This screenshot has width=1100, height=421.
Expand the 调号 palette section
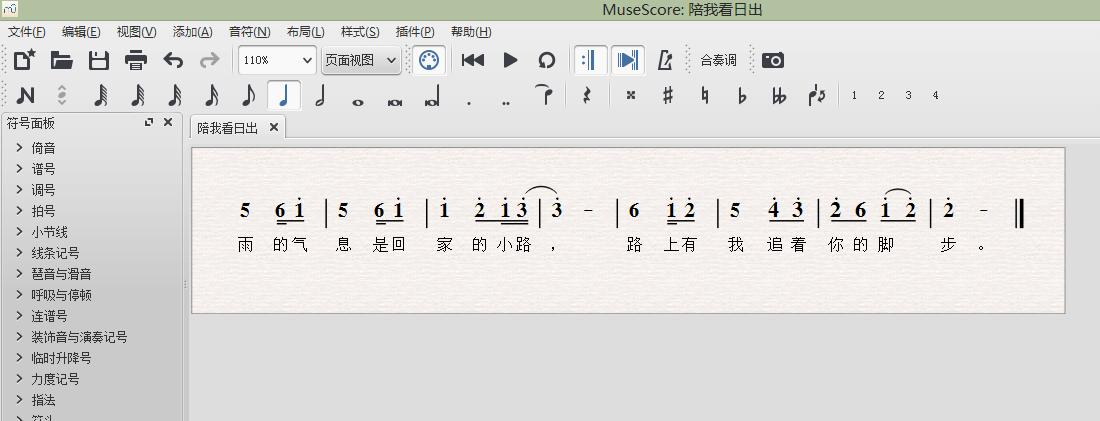pos(43,190)
